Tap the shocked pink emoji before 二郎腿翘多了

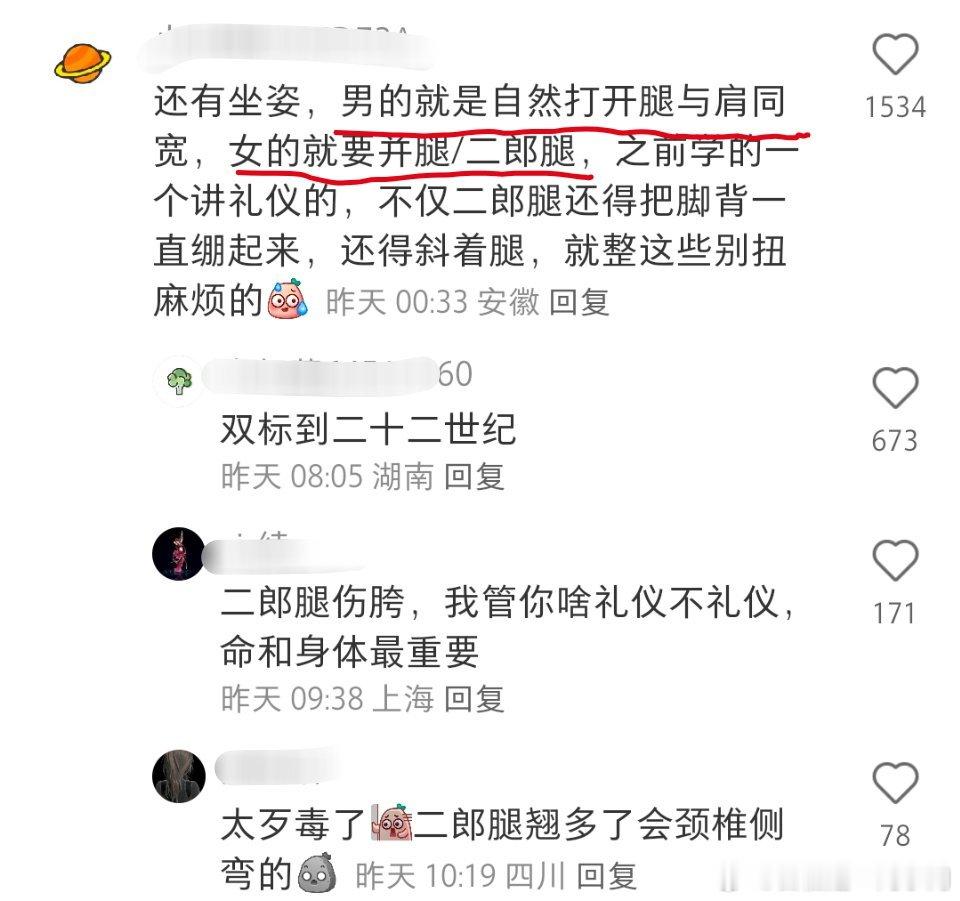[391, 822]
